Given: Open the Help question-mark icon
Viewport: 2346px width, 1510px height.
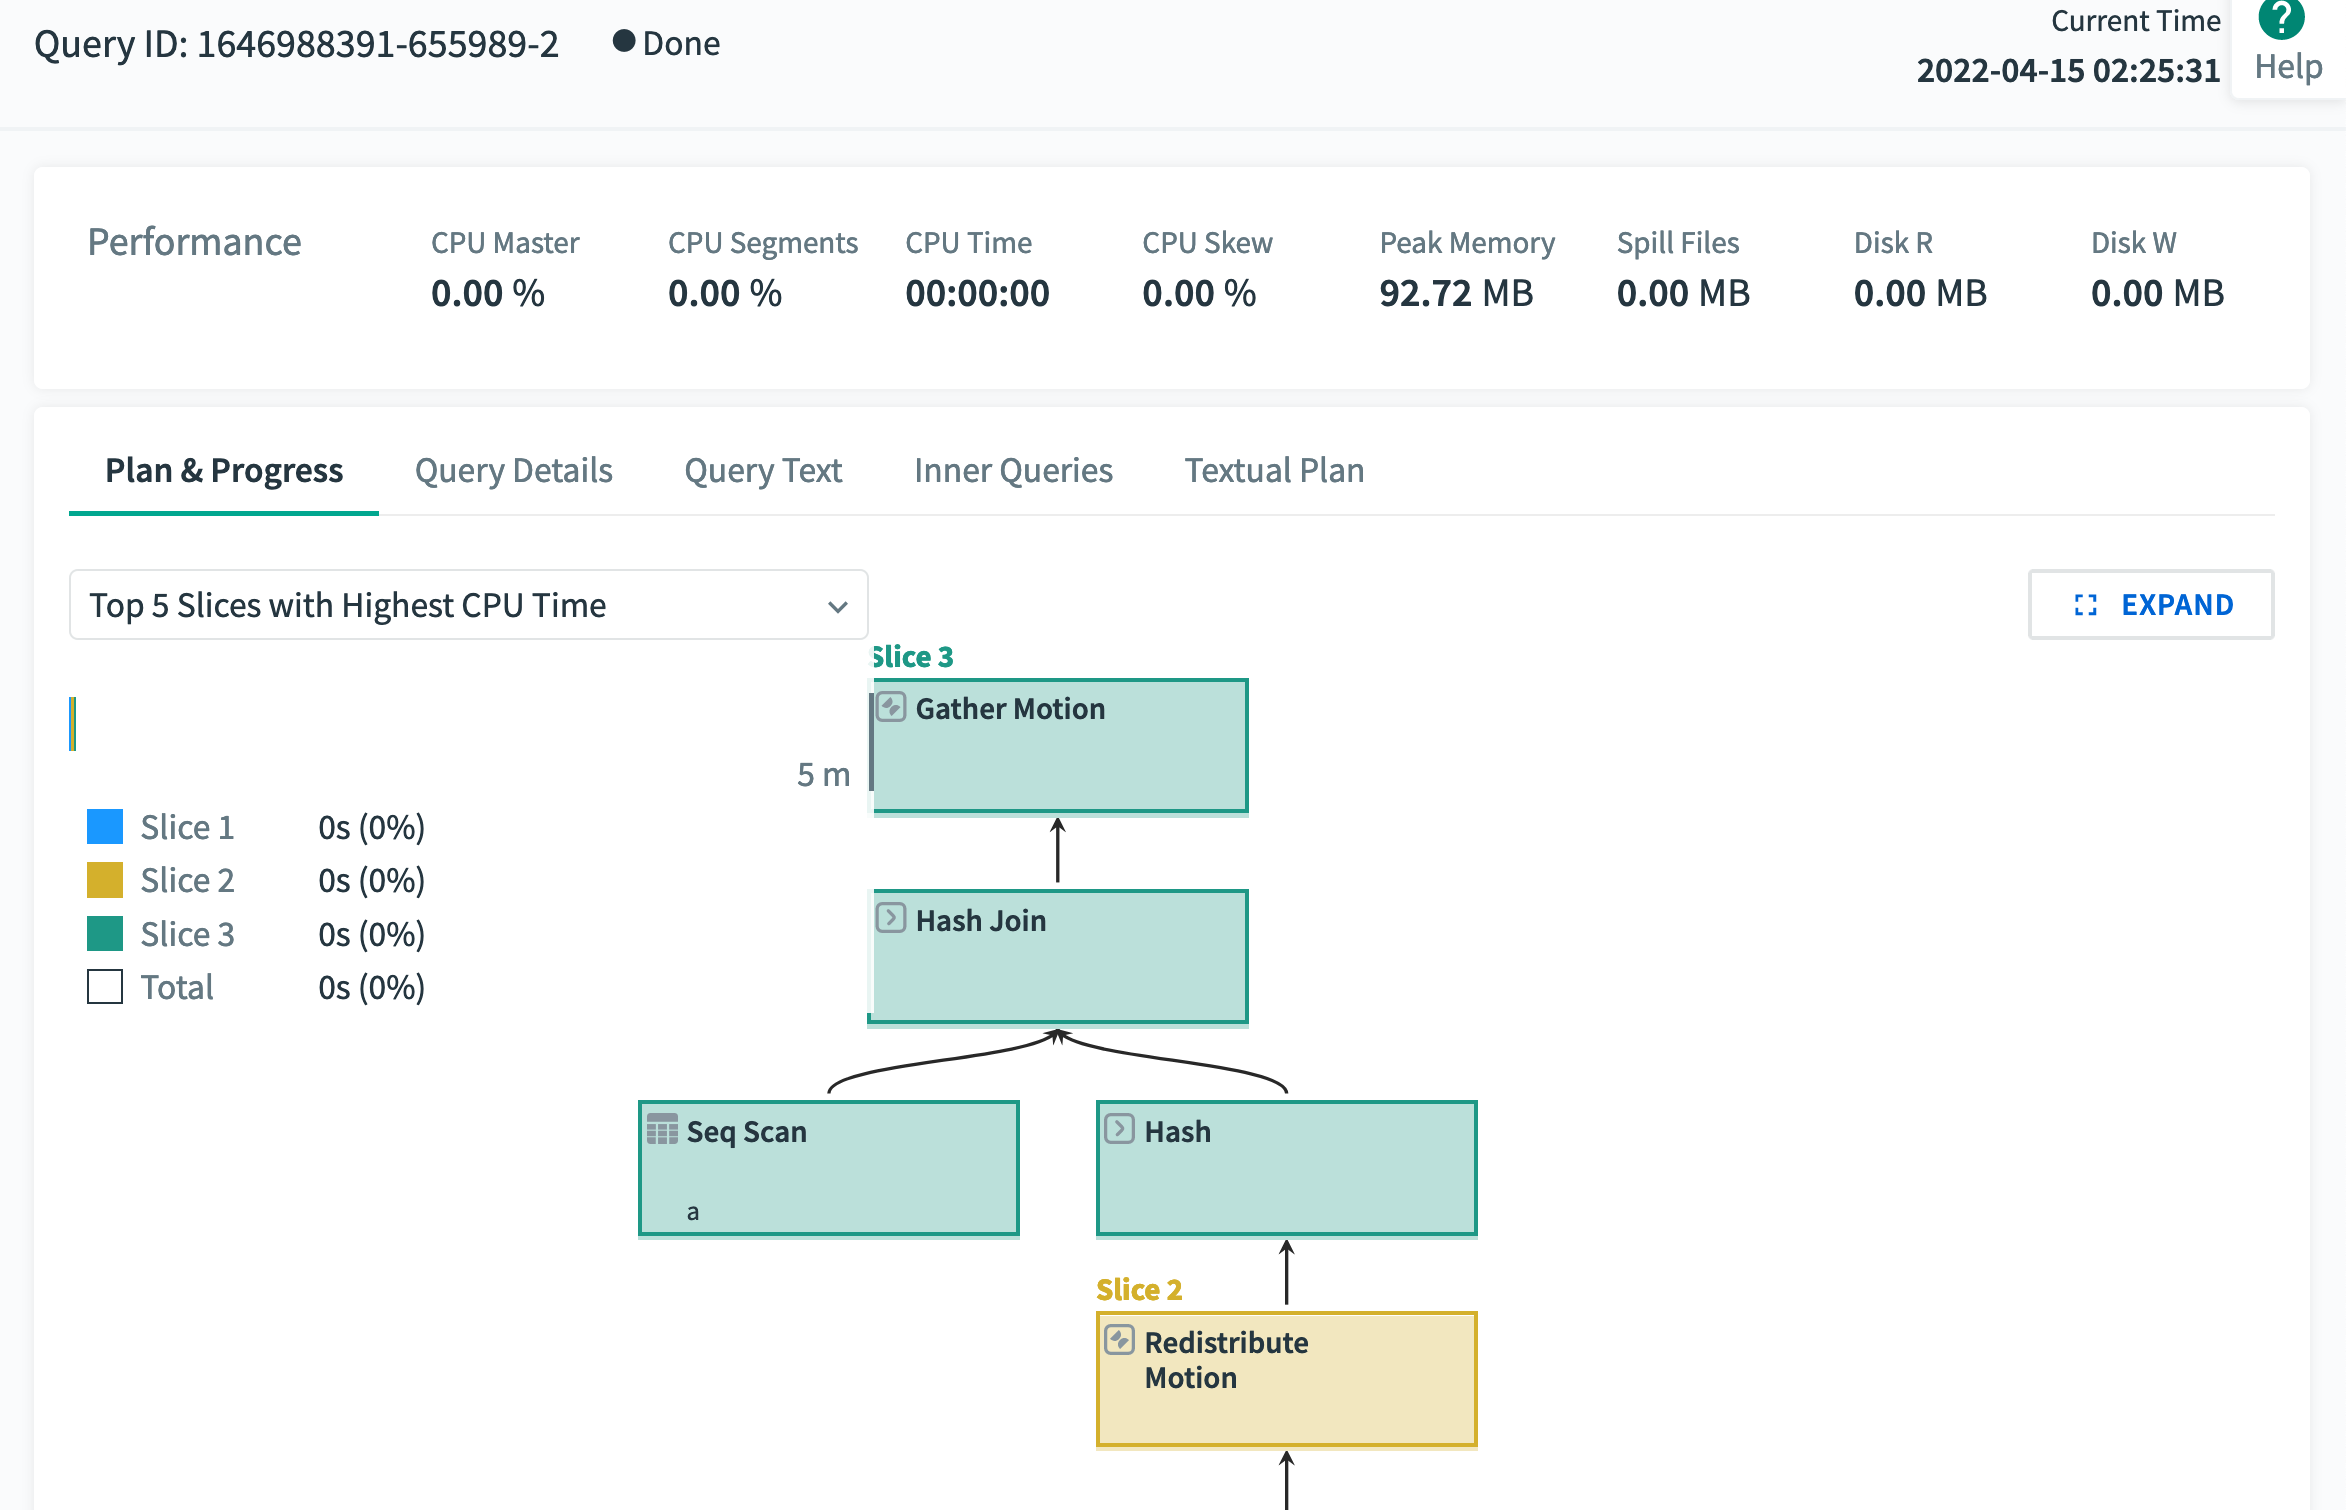Looking at the screenshot, I should [2281, 19].
